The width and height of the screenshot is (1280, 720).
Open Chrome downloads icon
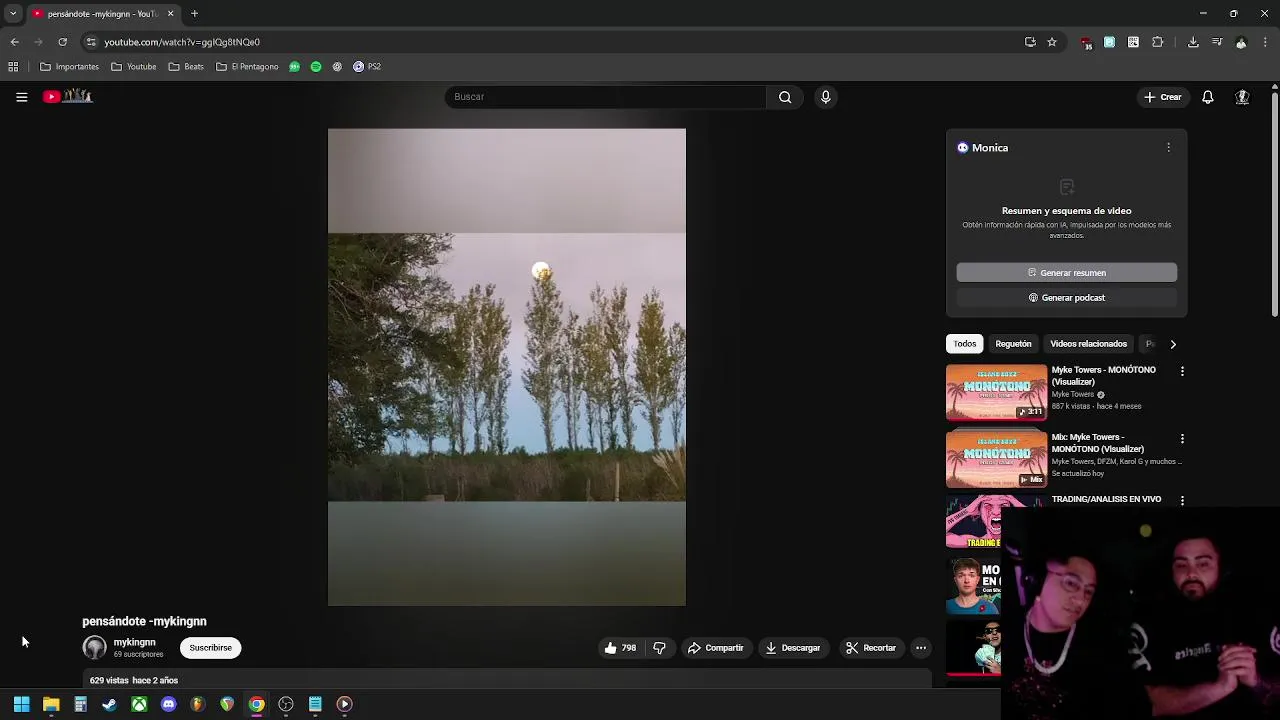pyautogui.click(x=1193, y=42)
